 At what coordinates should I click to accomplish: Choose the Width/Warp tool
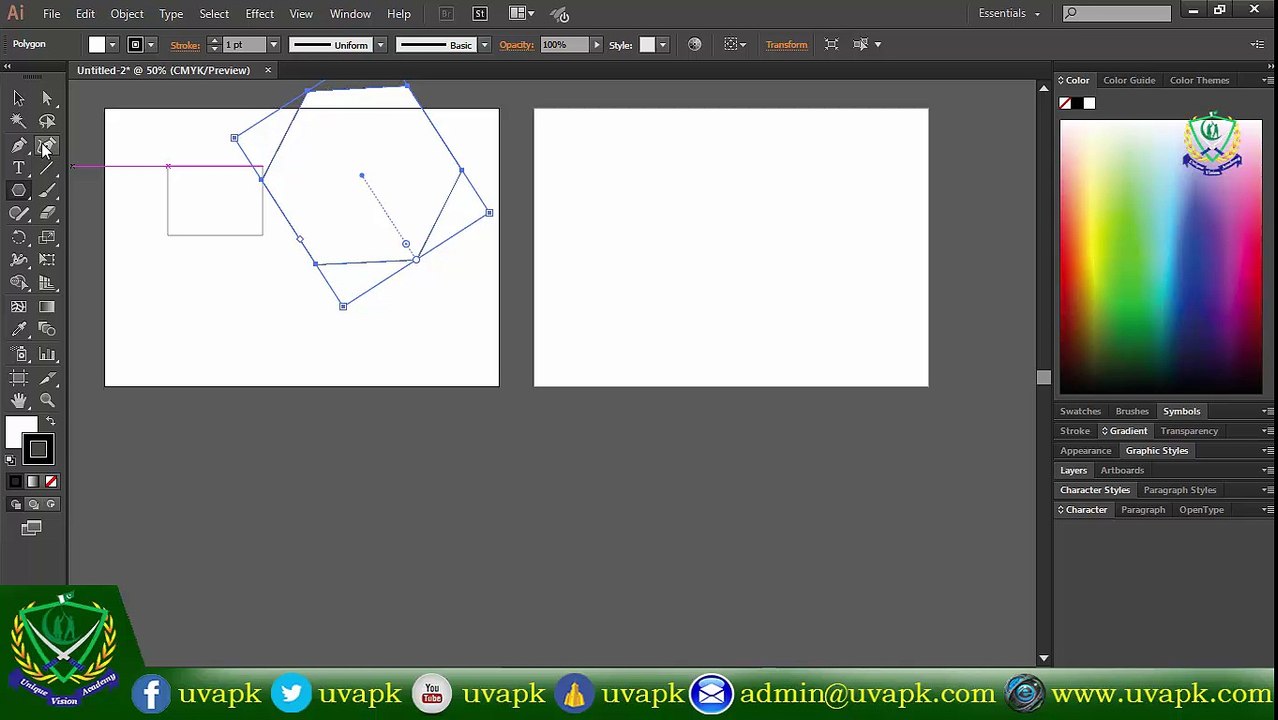coord(19,260)
